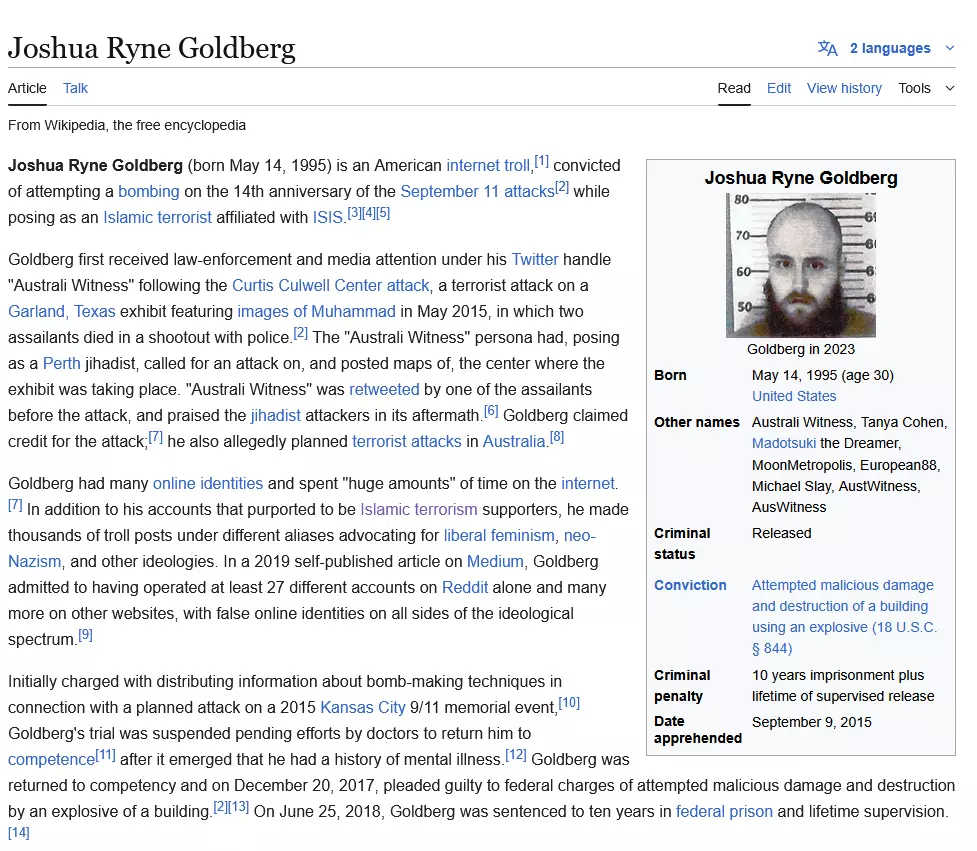Follow the internet troll link
The image size is (977, 851).
(x=489, y=166)
